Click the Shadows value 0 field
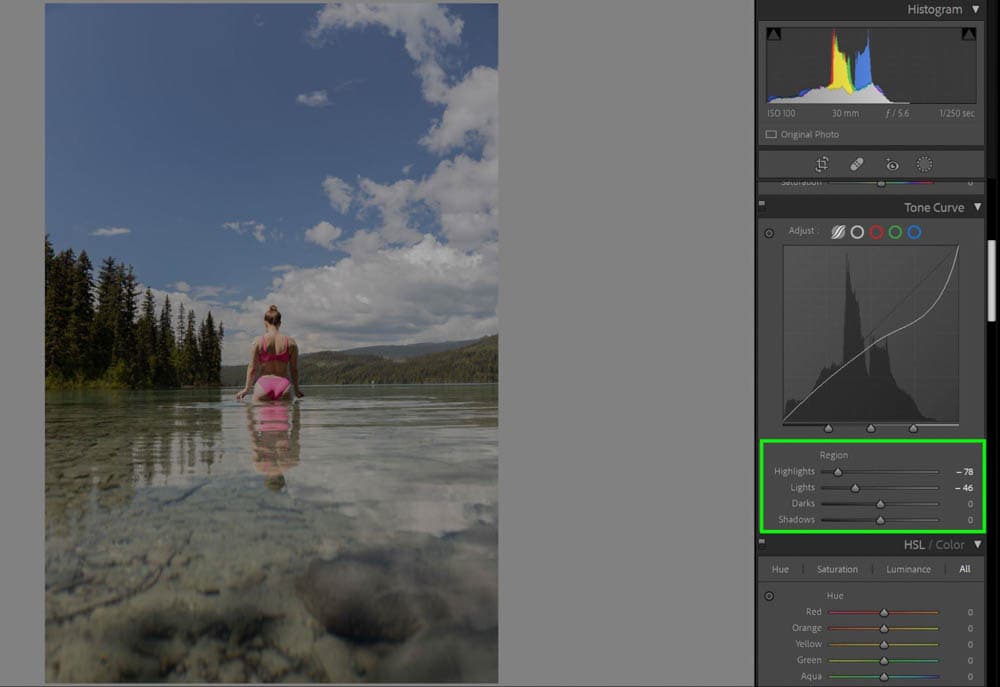Screen dimensions: 1000x687 click(970, 520)
